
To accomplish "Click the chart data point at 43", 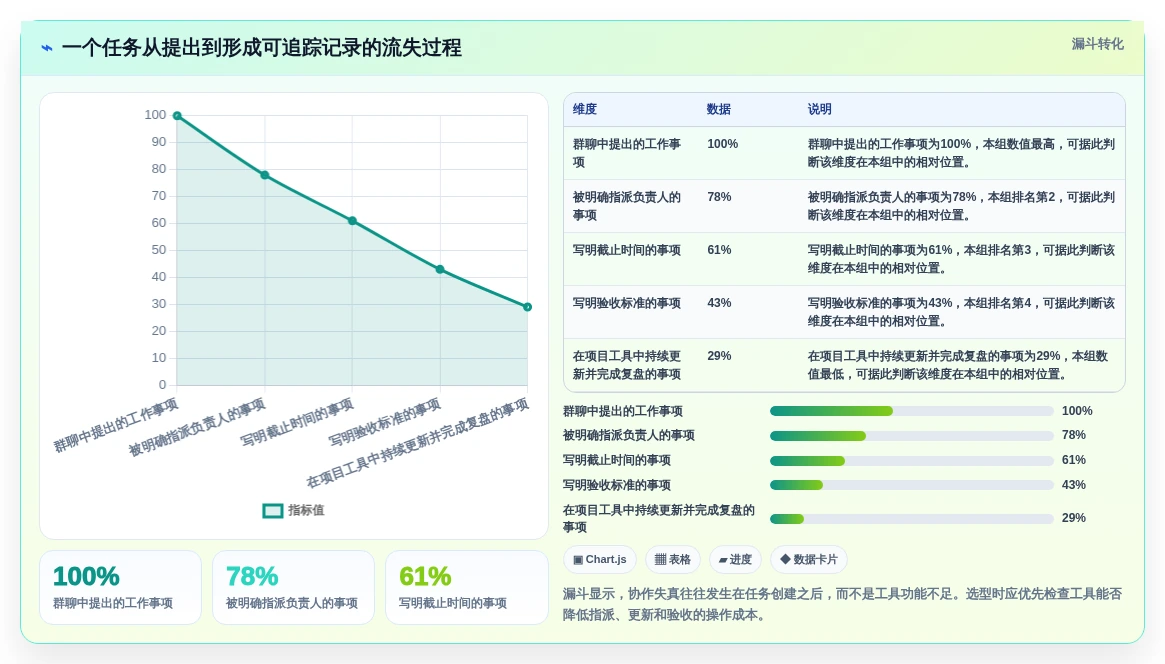I will 440,270.
